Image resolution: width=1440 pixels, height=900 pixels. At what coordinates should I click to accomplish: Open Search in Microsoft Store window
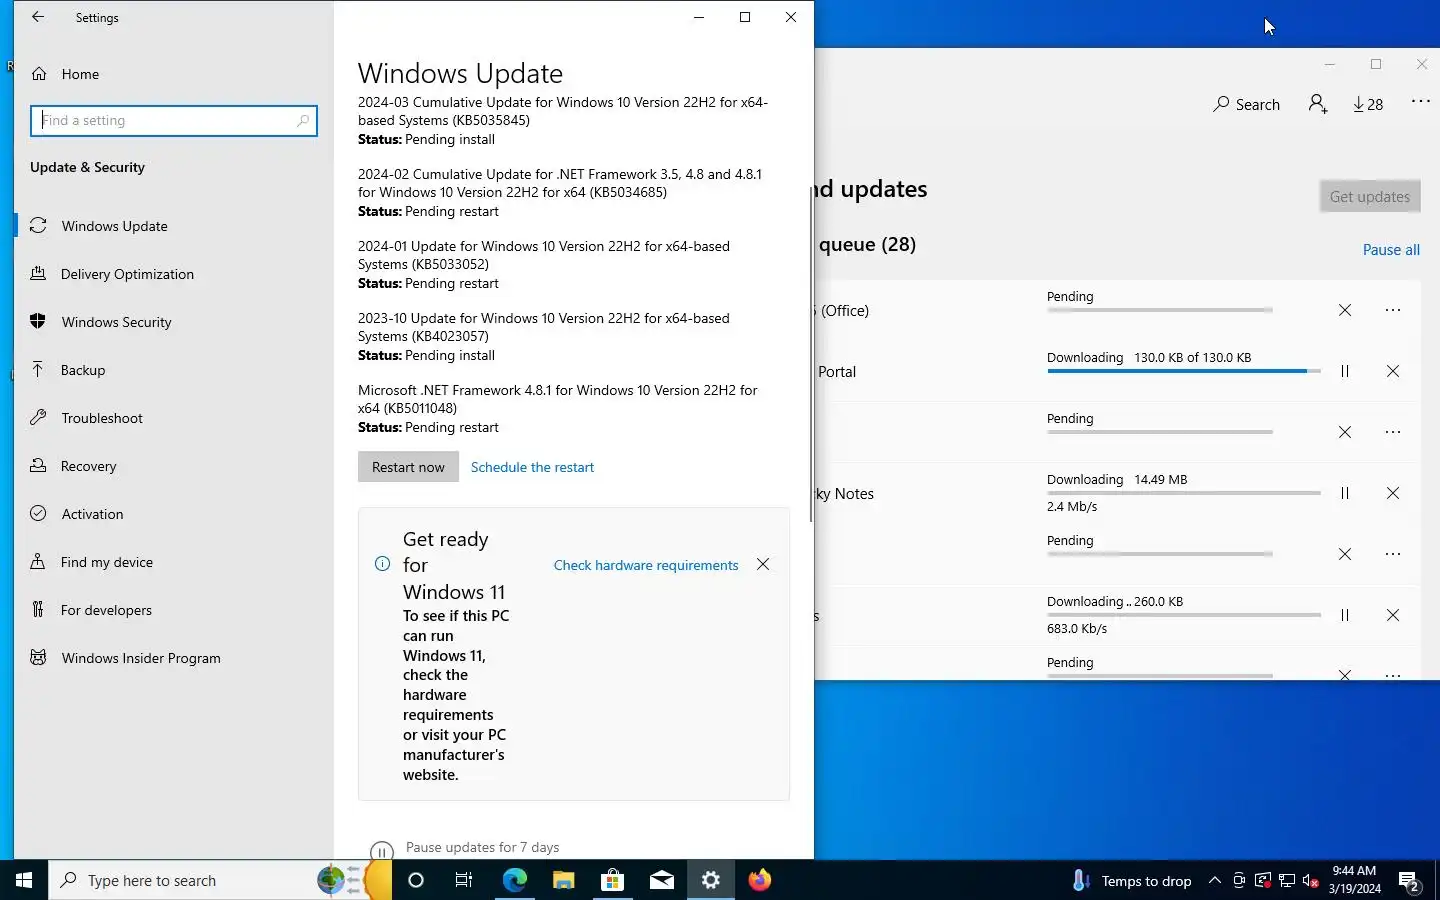tap(1246, 104)
